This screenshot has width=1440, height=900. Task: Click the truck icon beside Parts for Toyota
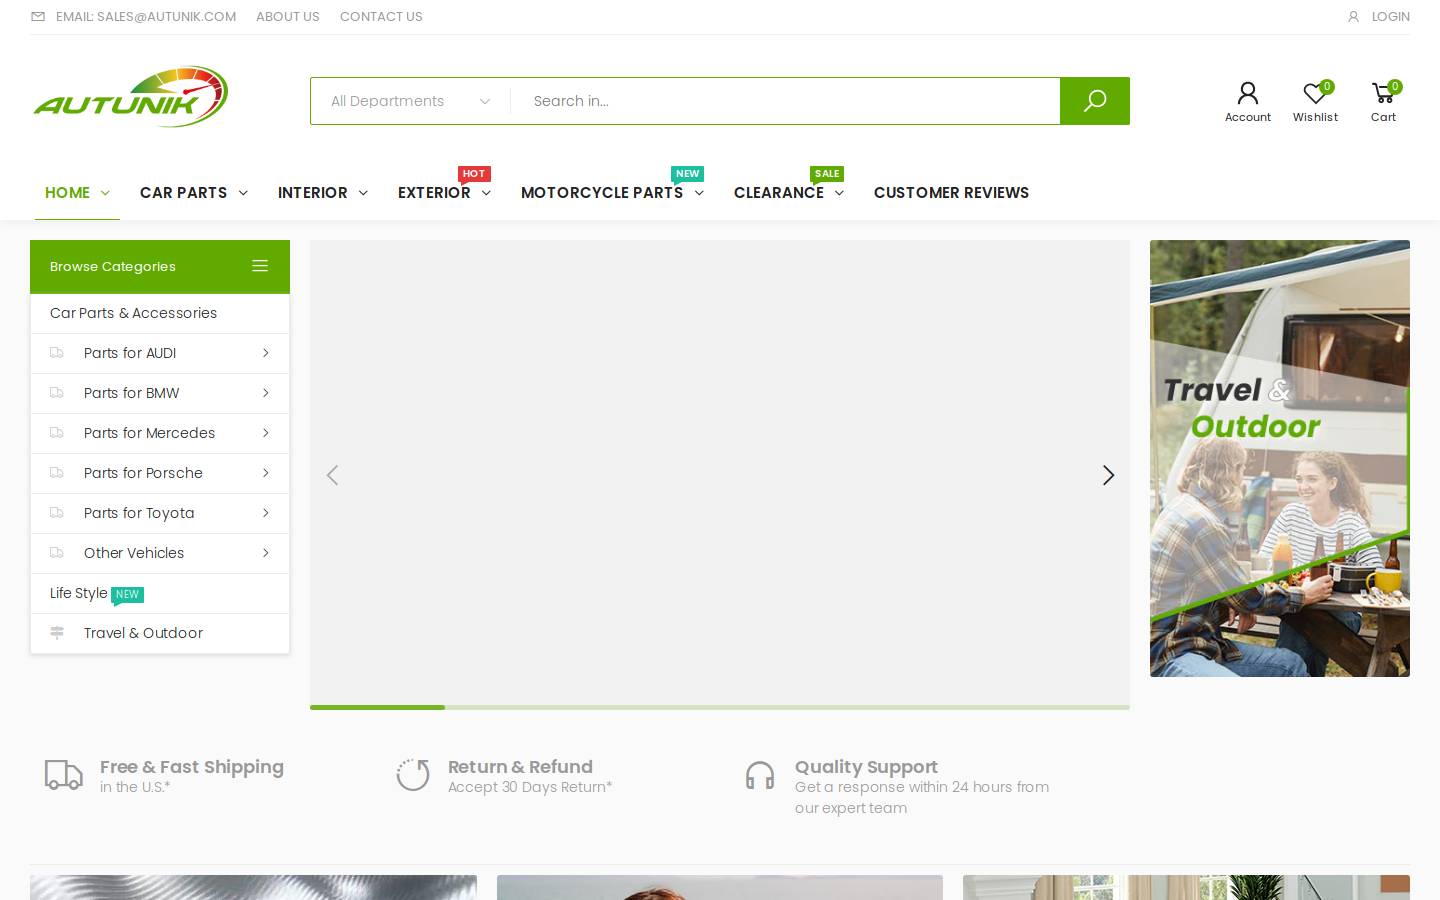click(57, 513)
